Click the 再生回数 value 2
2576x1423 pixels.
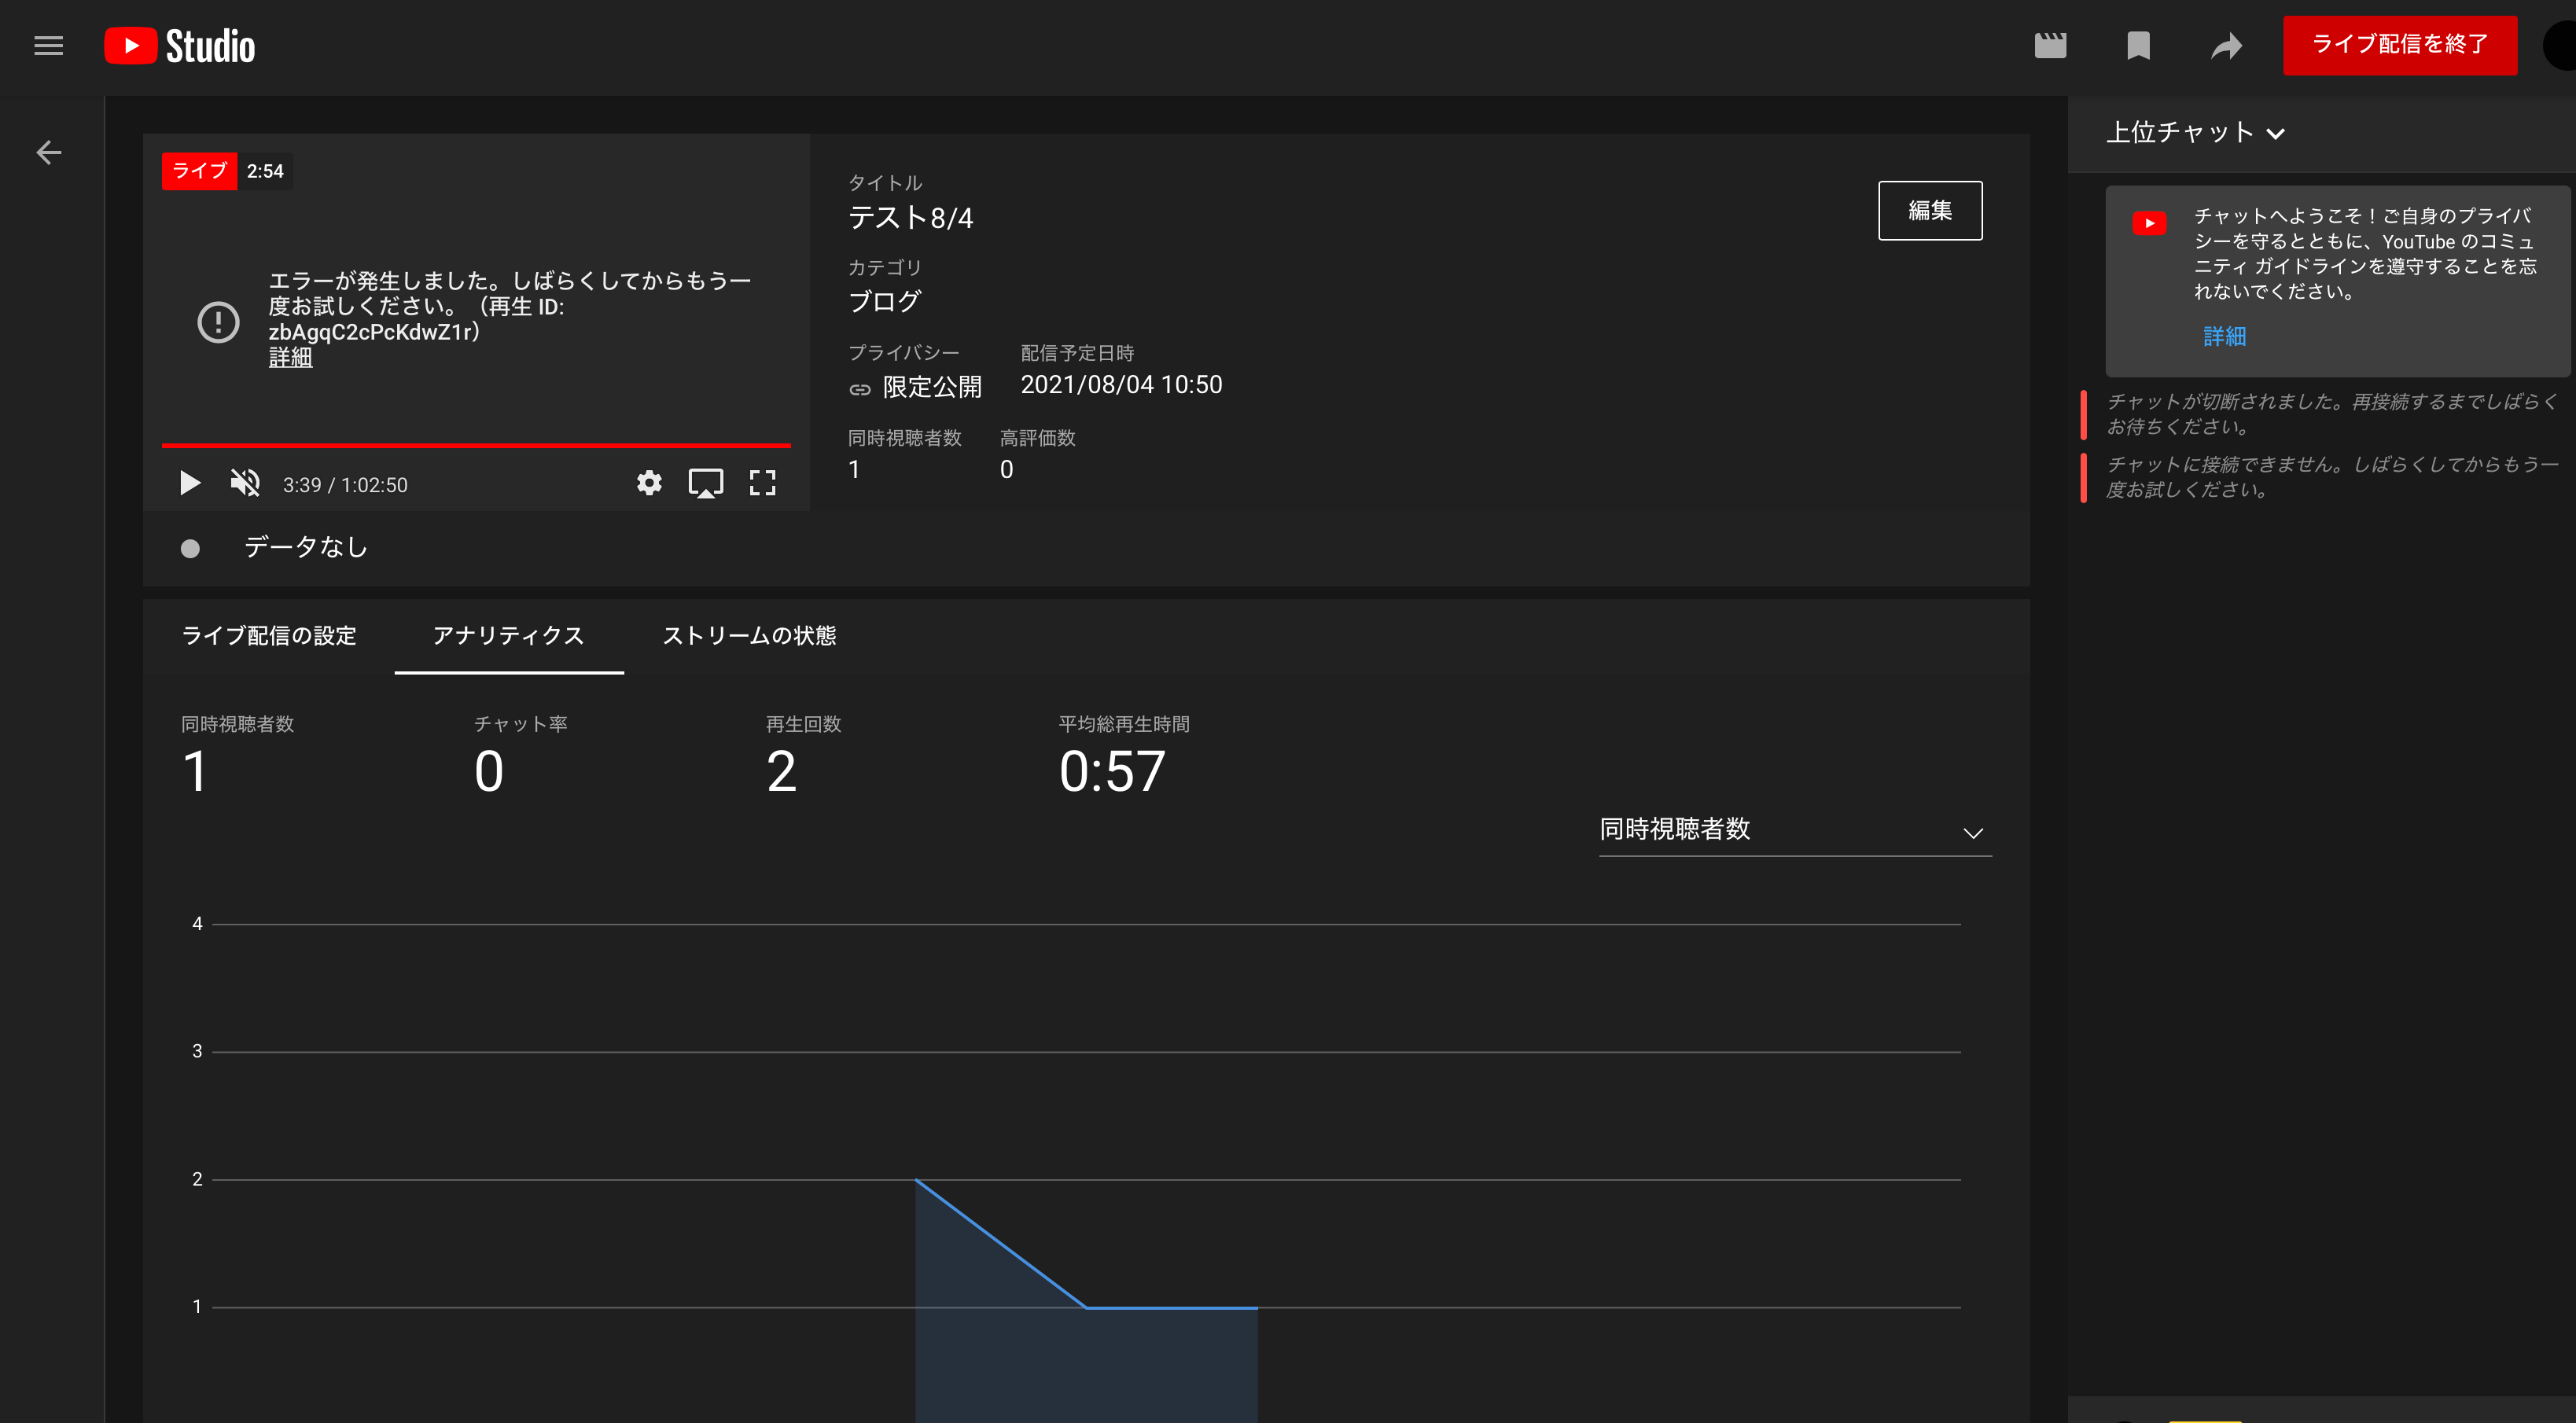pos(781,772)
